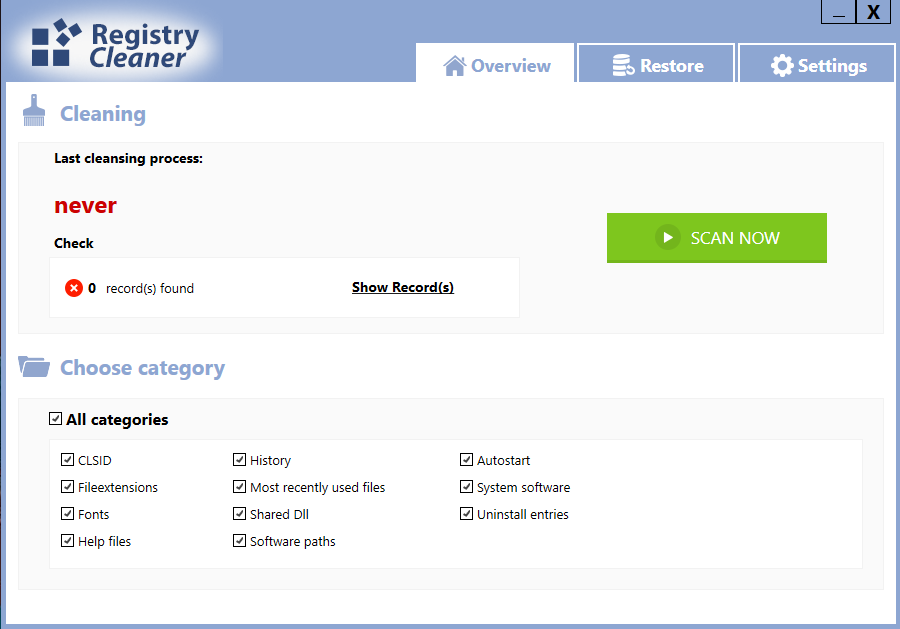Screen dimensions: 900x629
Task: Disable the Shared Dll checkbox
Action: (x=239, y=513)
